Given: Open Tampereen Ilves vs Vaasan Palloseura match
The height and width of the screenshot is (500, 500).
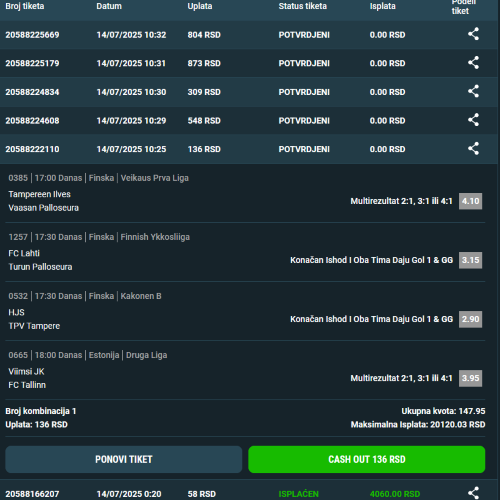Looking at the screenshot, I should pos(44,201).
